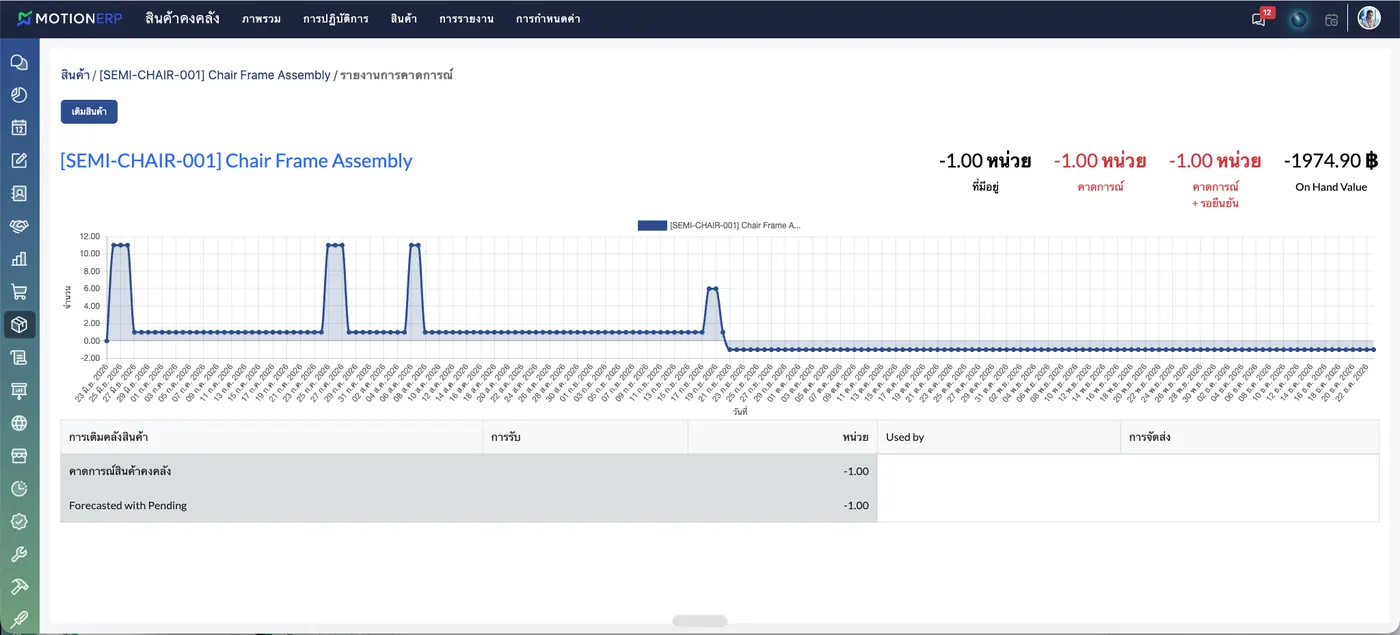Open the approvals check badge sidebar icon

(x=19, y=521)
